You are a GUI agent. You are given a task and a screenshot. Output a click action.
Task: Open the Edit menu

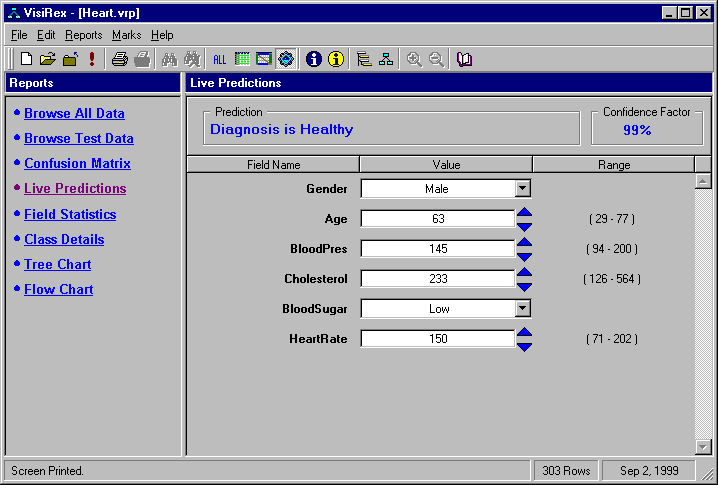pyautogui.click(x=46, y=35)
